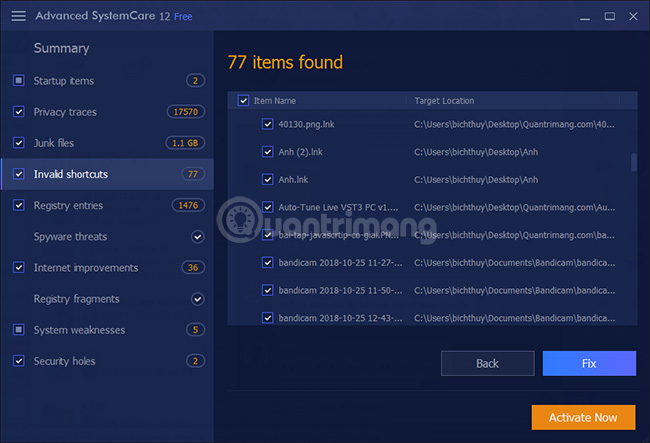The width and height of the screenshot is (650, 443).
Task: Click the Invalid shortcuts 77 badge
Action: click(193, 174)
